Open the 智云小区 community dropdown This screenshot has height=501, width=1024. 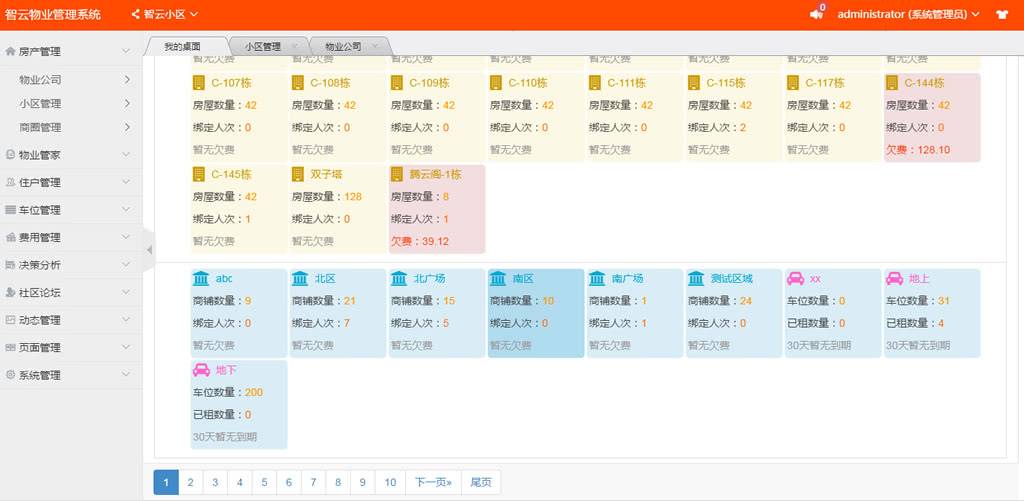pyautogui.click(x=165, y=15)
